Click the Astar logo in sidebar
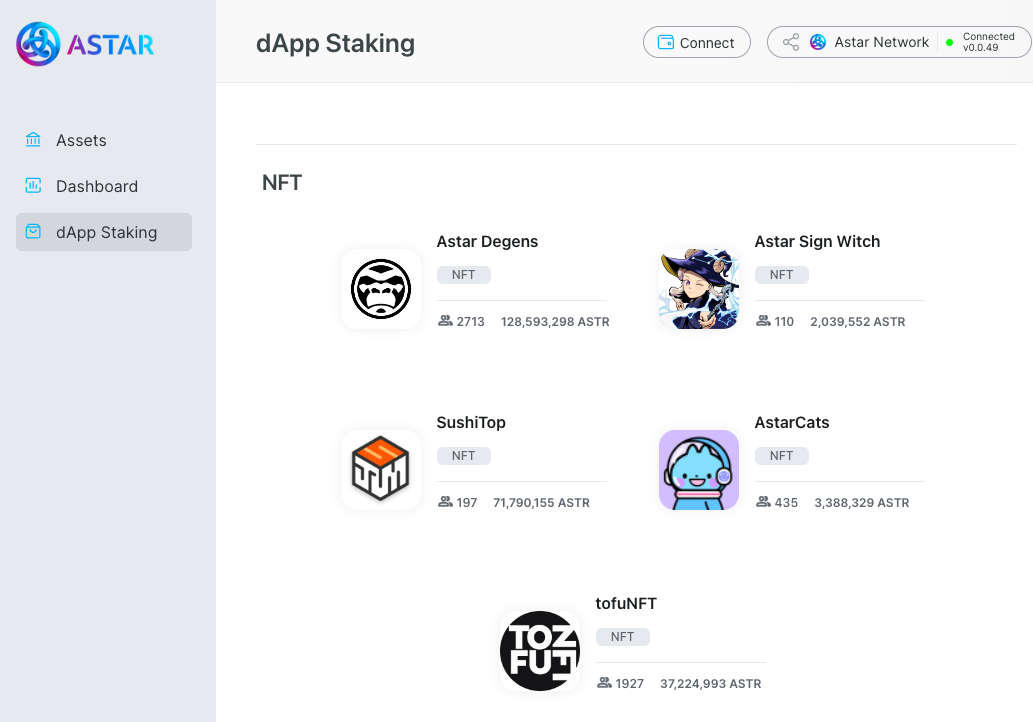The height and width of the screenshot is (722, 1033). pyautogui.click(x=85, y=44)
